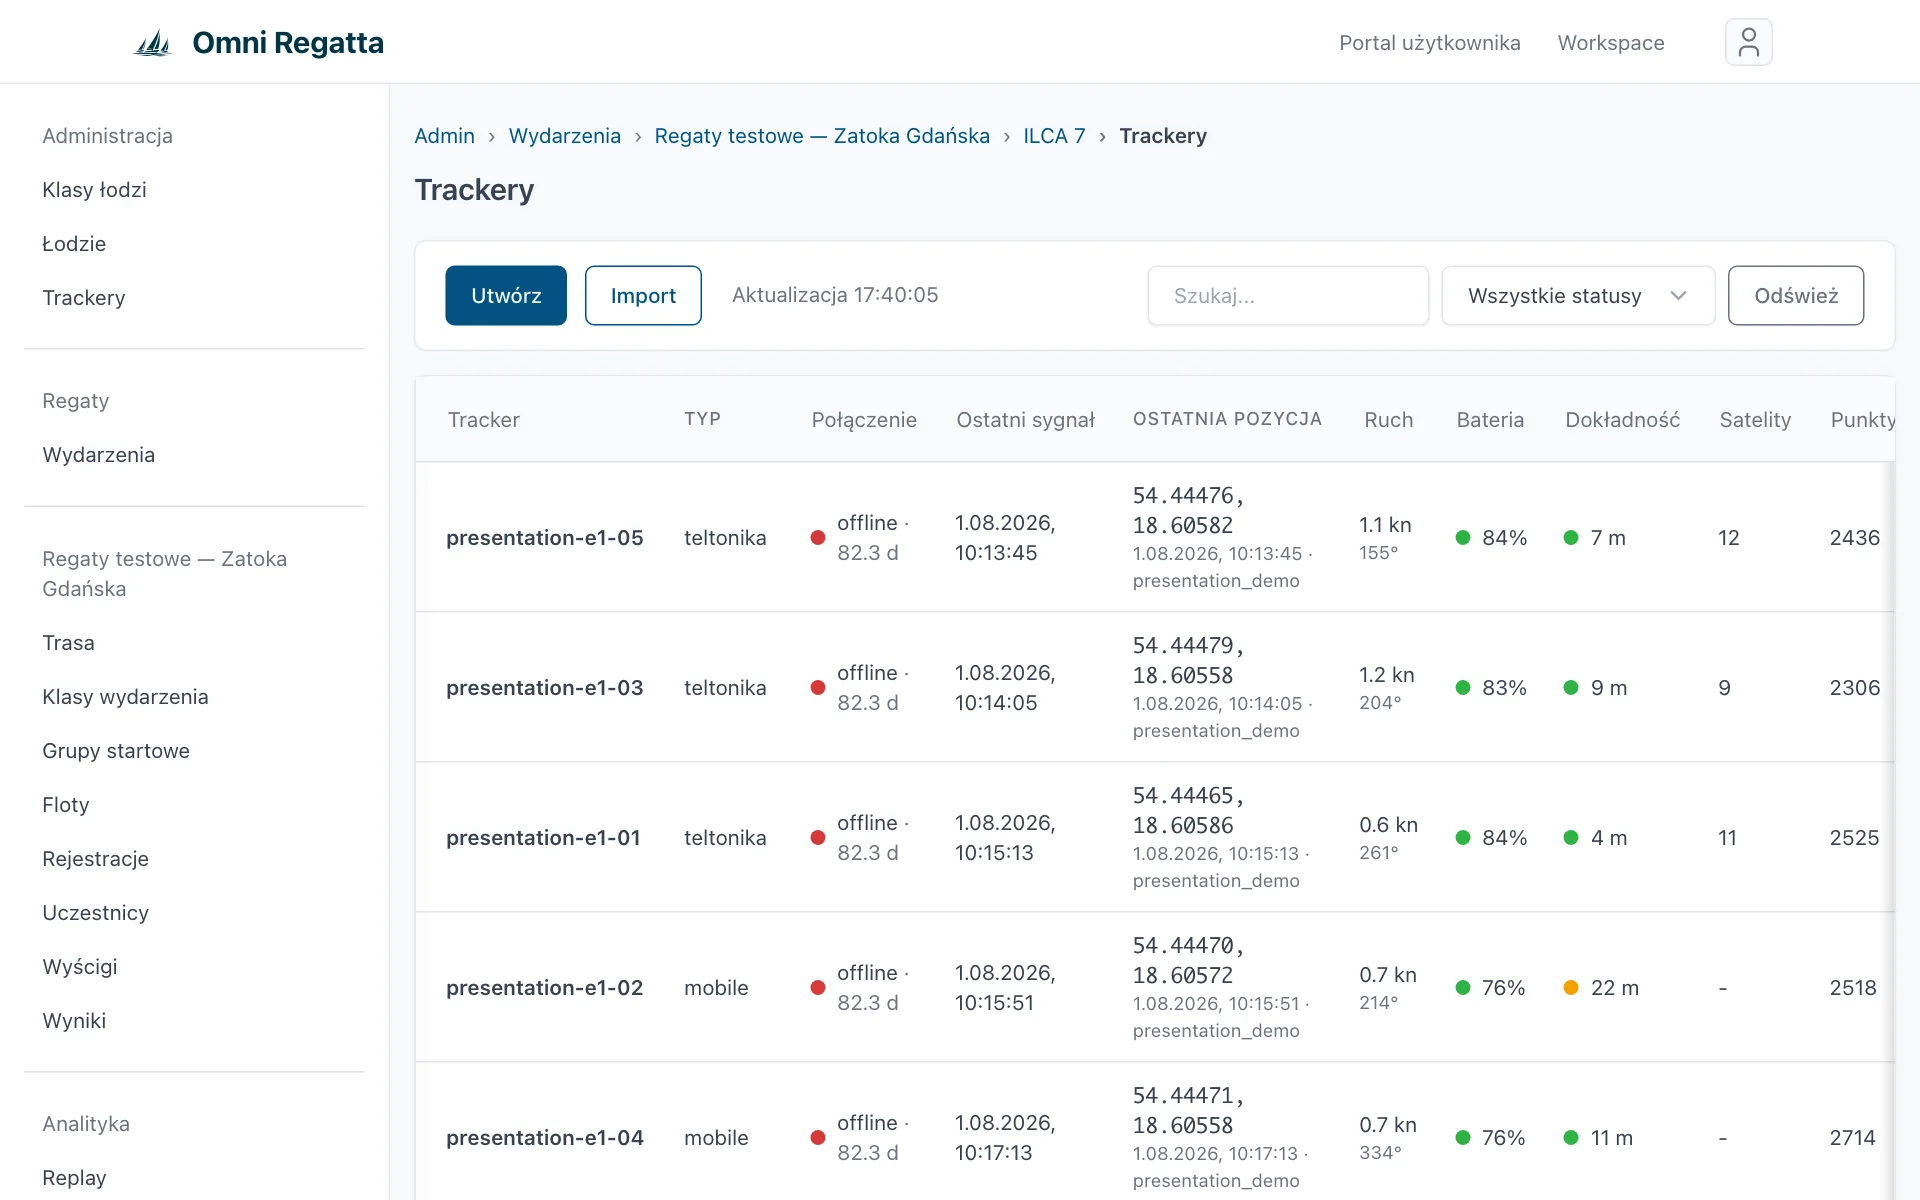Open the Workspace header link
1920x1200 pixels.
point(1611,43)
